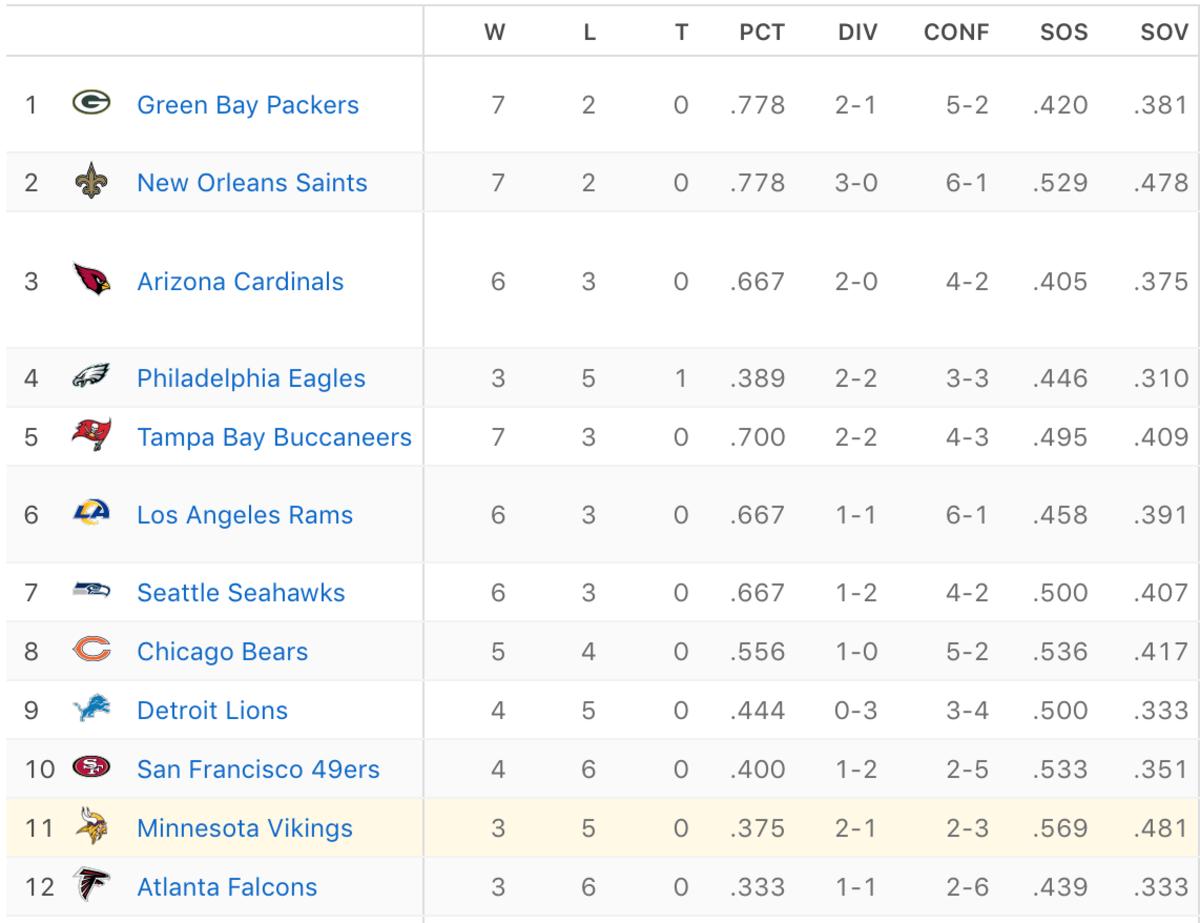The height and width of the screenshot is (923, 1200).
Task: Open the Minnesota Vikings team link
Action: point(244,828)
